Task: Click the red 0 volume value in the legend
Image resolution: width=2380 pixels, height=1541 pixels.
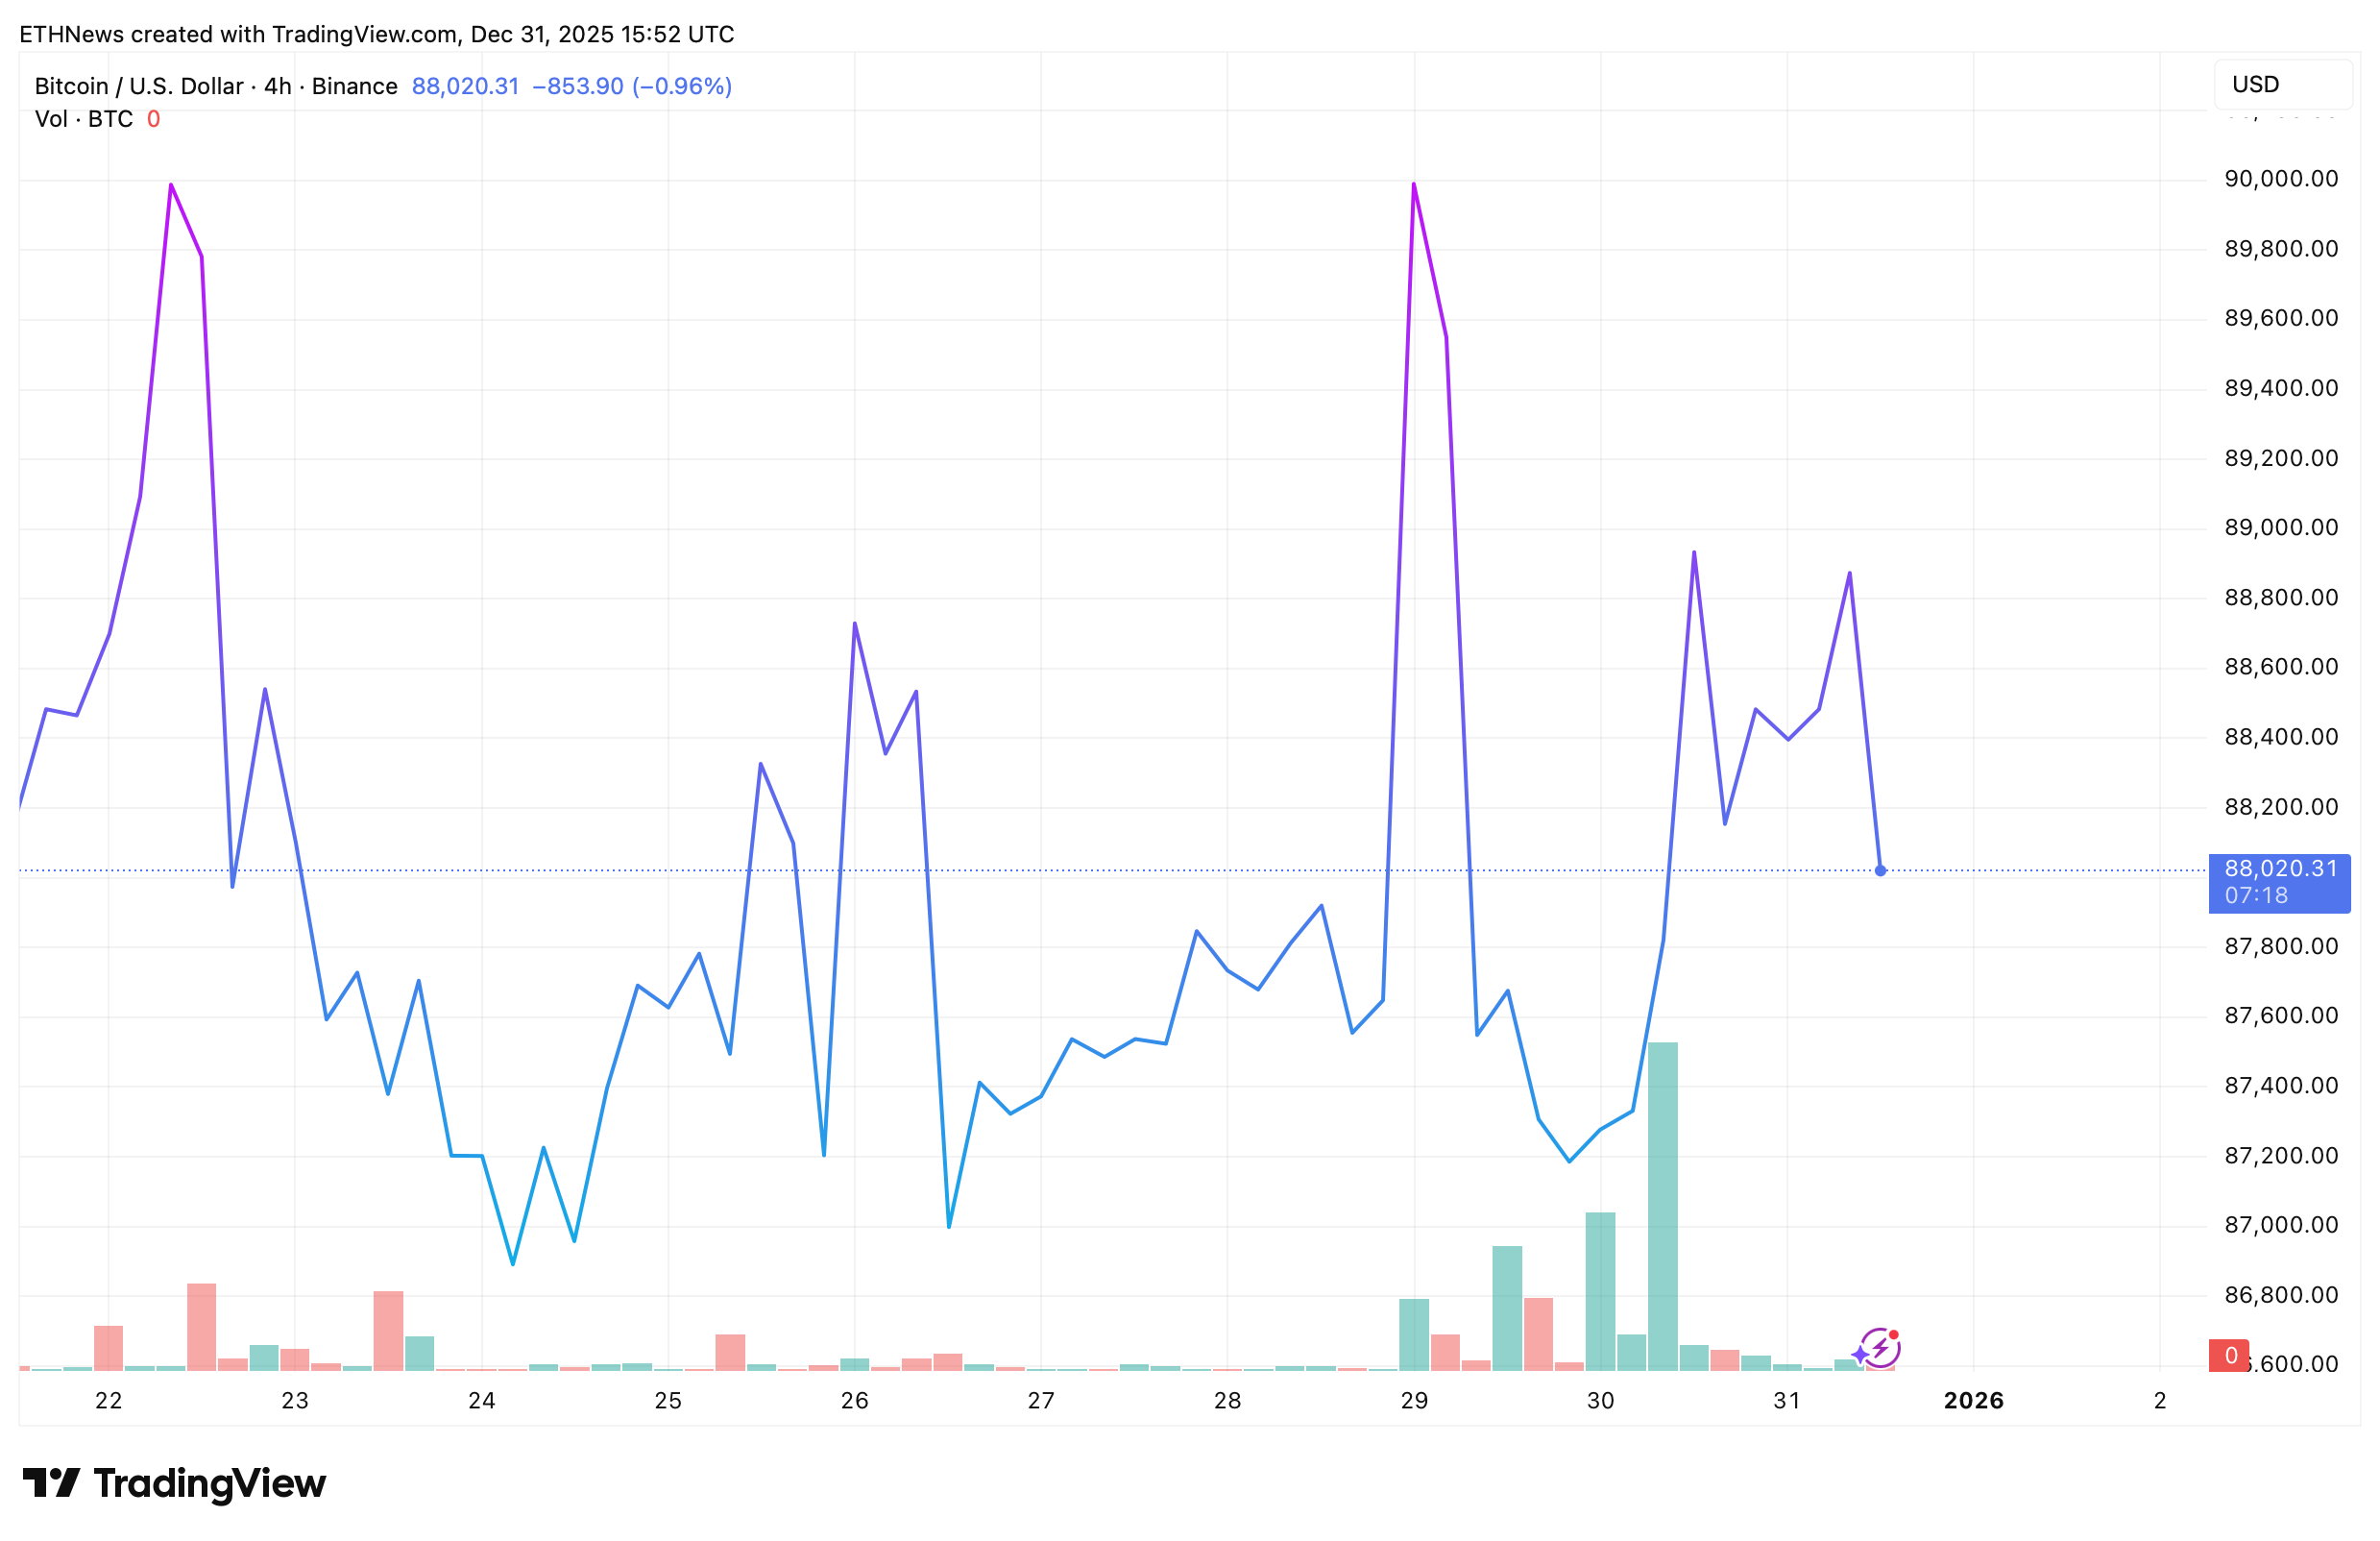Action: coord(153,119)
